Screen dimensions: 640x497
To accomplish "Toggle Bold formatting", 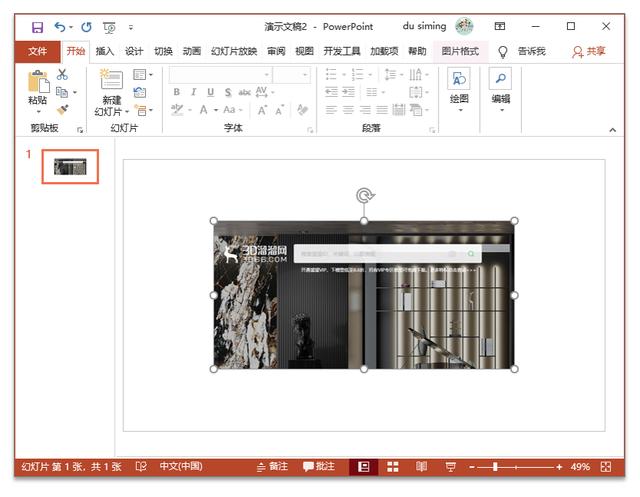I will pos(176,92).
